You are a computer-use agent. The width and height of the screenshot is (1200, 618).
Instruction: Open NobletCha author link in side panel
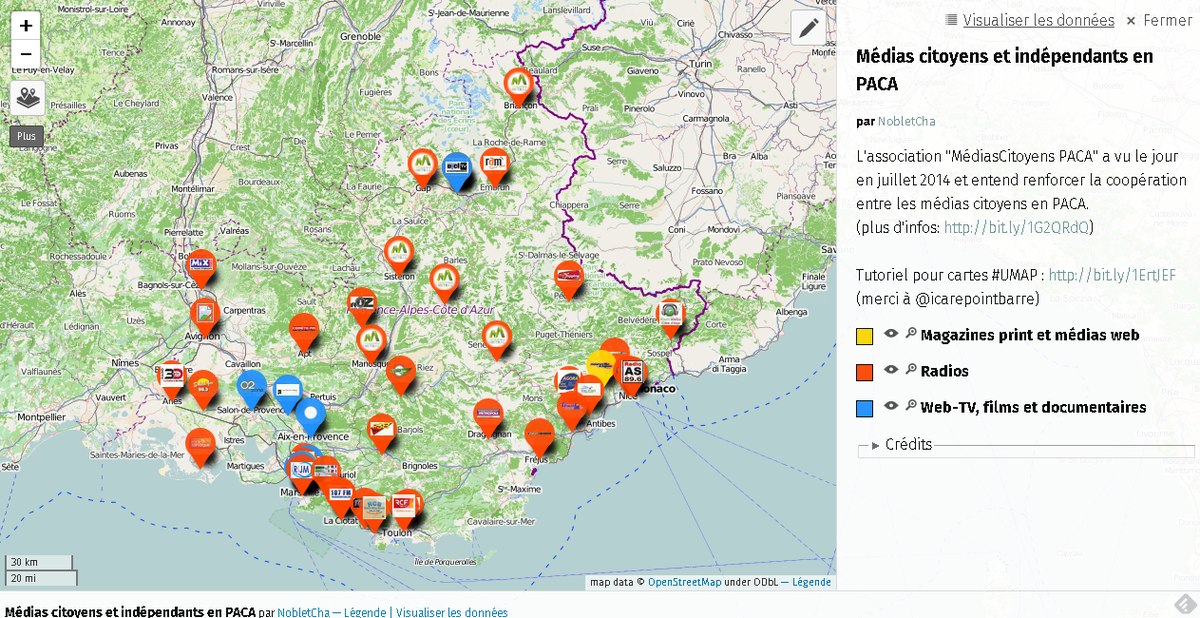907,121
